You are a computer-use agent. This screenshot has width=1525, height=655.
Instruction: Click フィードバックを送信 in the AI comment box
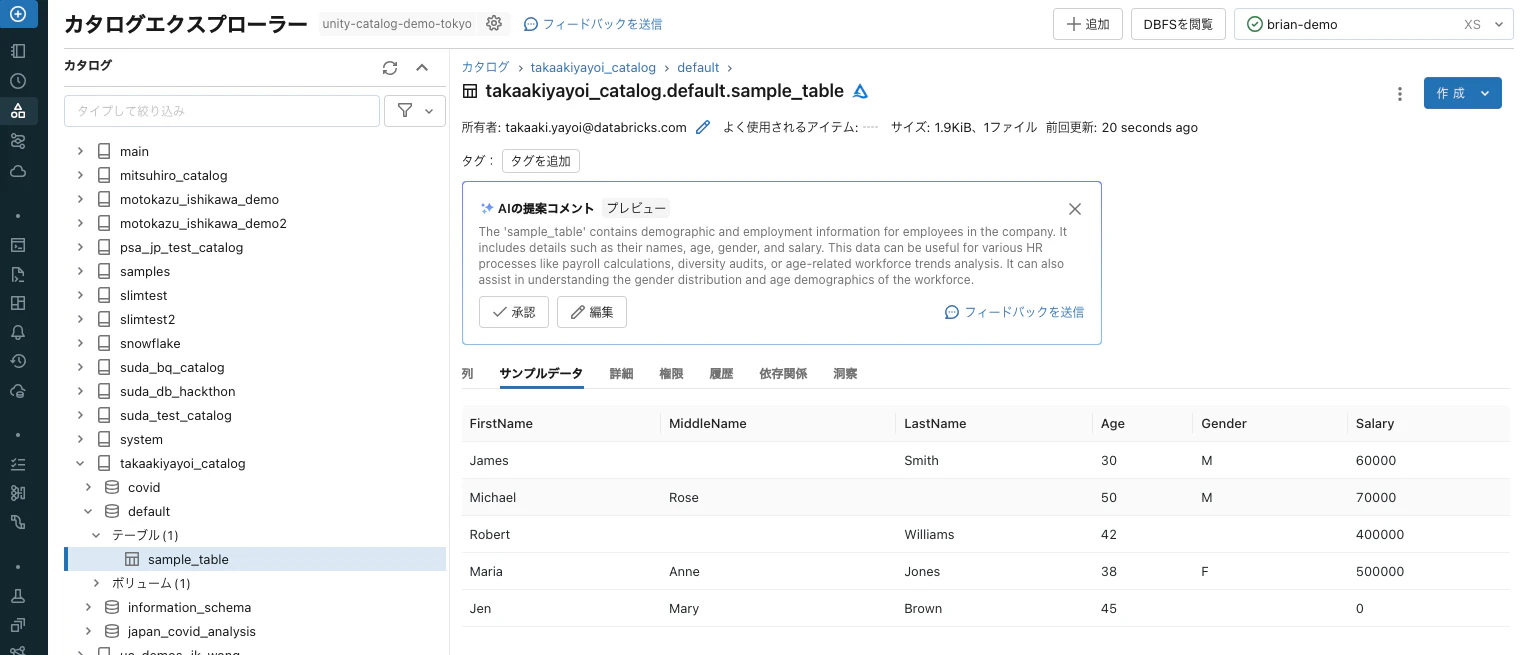[x=1014, y=312]
